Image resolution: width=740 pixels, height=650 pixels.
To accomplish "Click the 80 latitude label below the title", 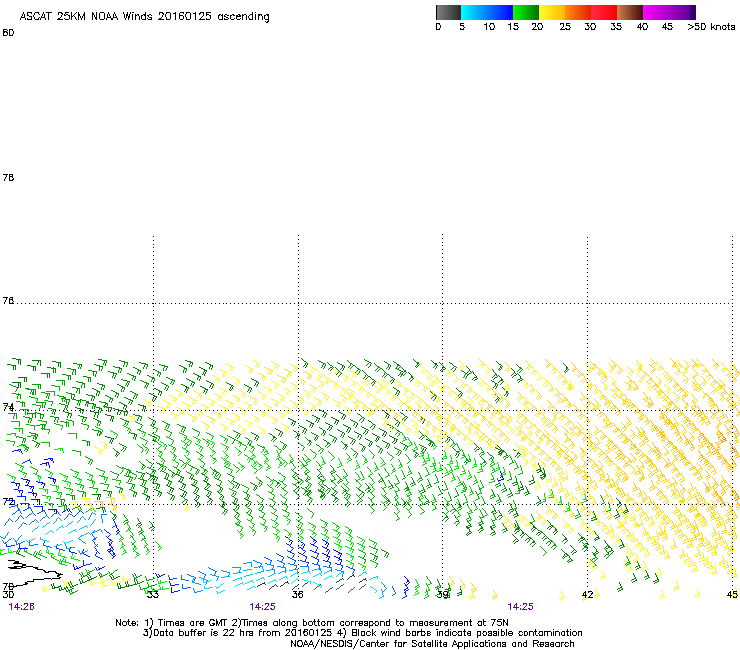I will (8, 33).
